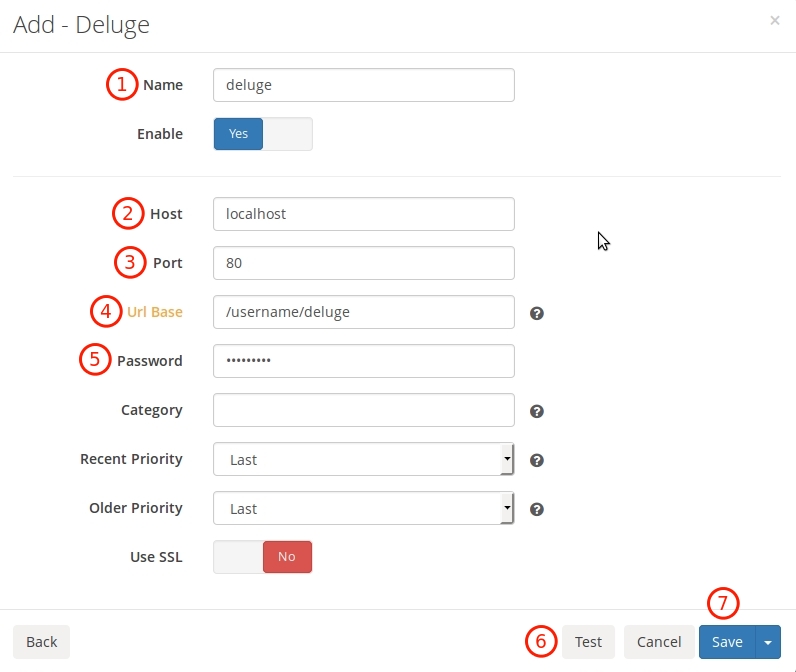Click the help icon for Recent Priority
This screenshot has height=672, width=796.
point(537,460)
